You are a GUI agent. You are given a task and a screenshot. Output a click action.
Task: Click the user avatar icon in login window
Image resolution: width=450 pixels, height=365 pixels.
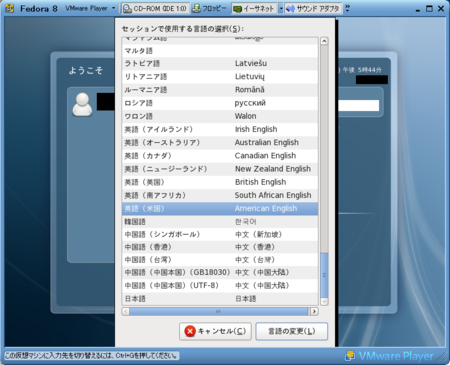point(82,104)
